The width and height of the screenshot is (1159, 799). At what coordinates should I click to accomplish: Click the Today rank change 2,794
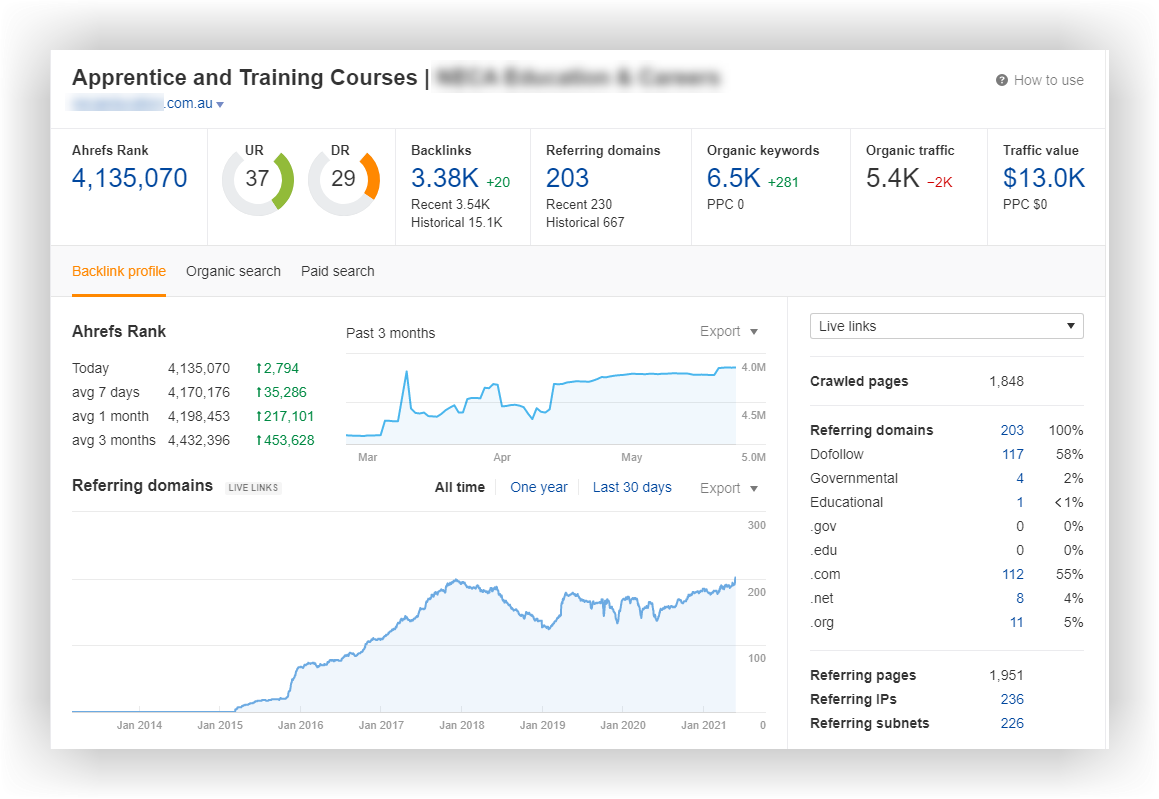point(277,368)
